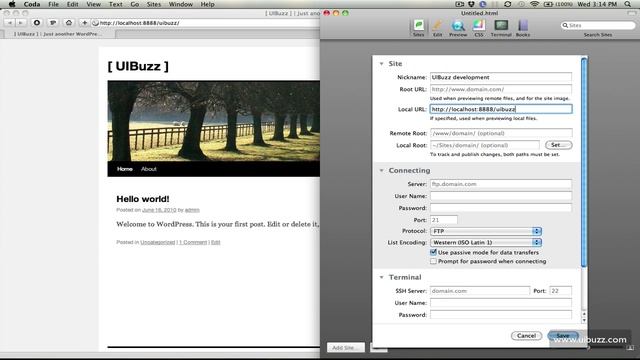640x360 pixels.
Task: Open the Hello world! post title
Action: click(142, 199)
